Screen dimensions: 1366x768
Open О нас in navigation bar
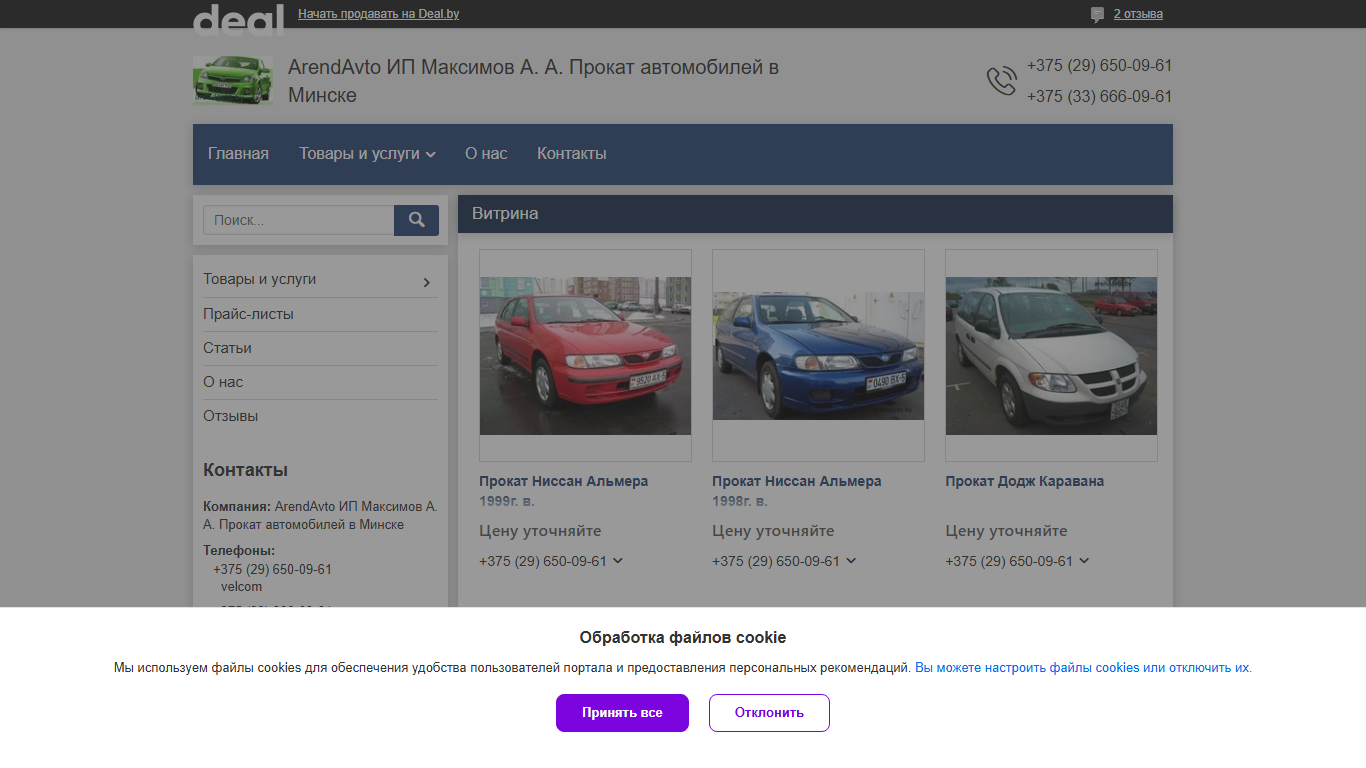coord(486,154)
